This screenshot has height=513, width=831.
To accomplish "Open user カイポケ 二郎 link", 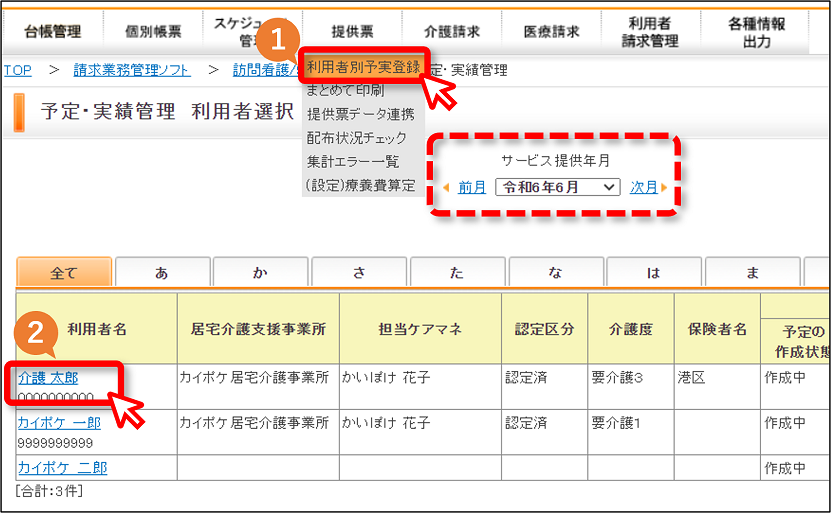I will pos(63,467).
